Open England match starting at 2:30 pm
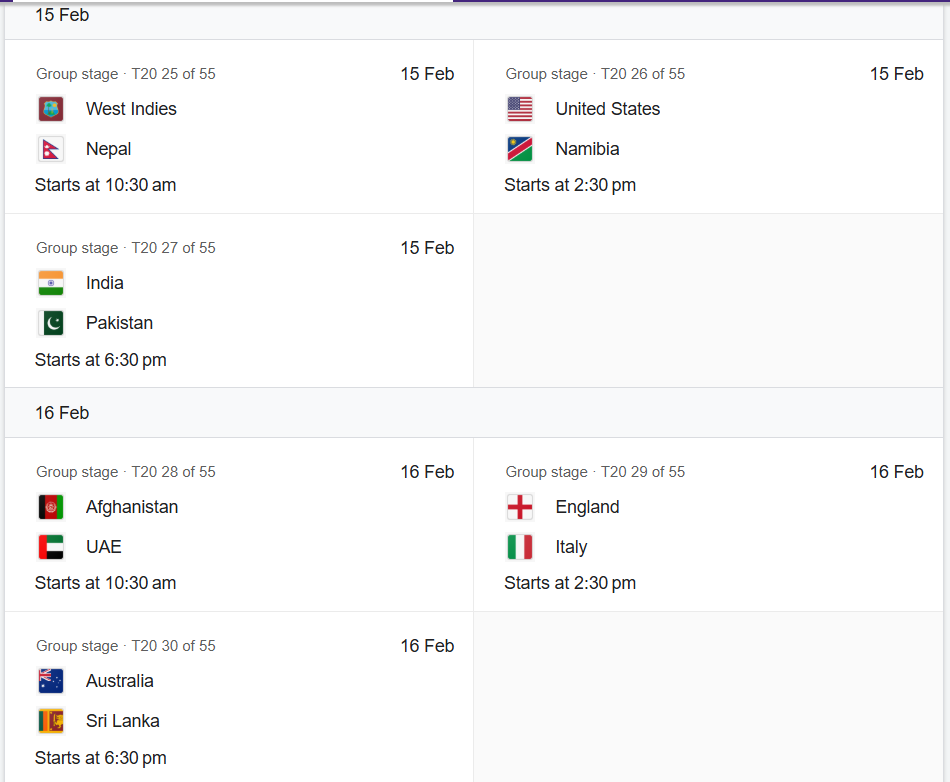Image resolution: width=950 pixels, height=782 pixels. 708,526
